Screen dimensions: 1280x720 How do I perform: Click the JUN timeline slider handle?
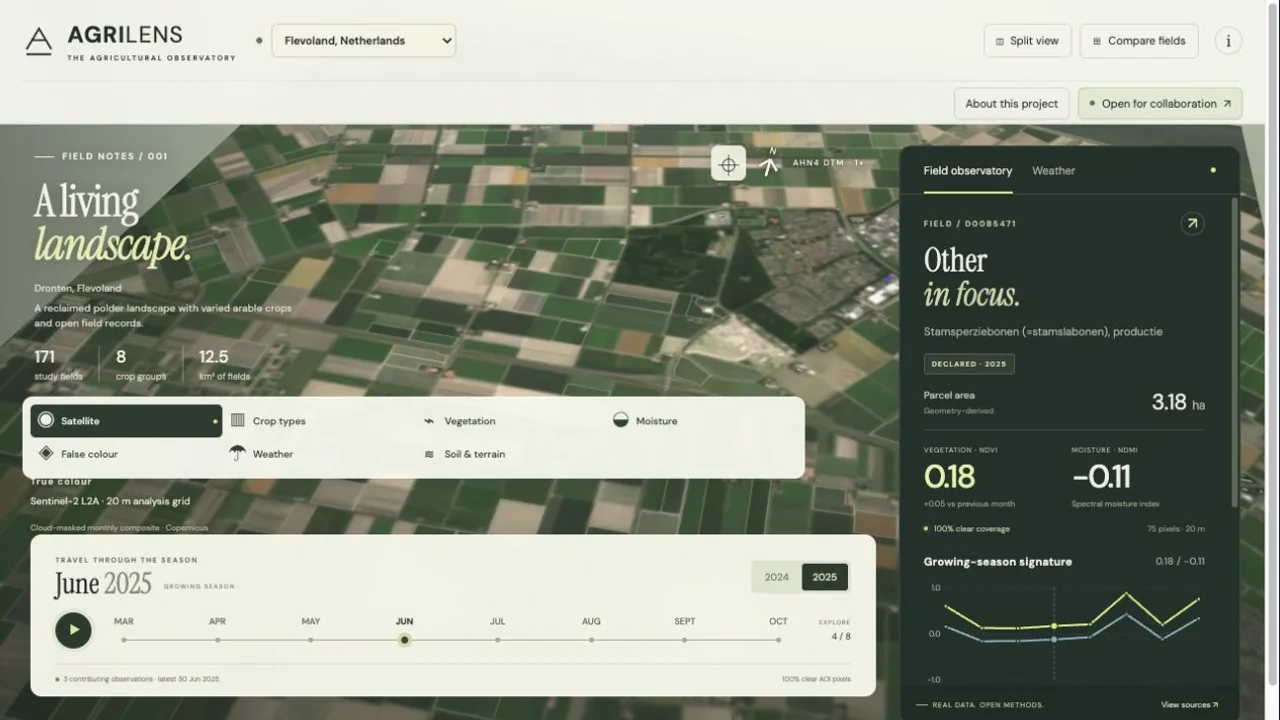tap(404, 640)
